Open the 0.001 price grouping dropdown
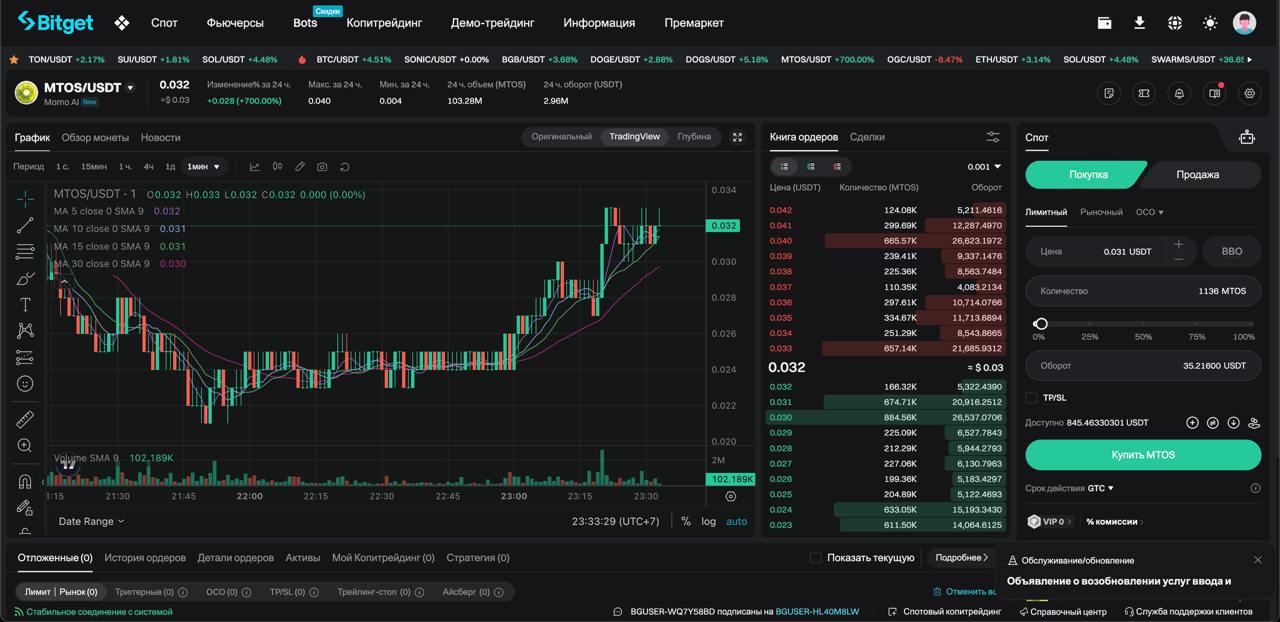The height and width of the screenshot is (622, 1280). coord(984,167)
